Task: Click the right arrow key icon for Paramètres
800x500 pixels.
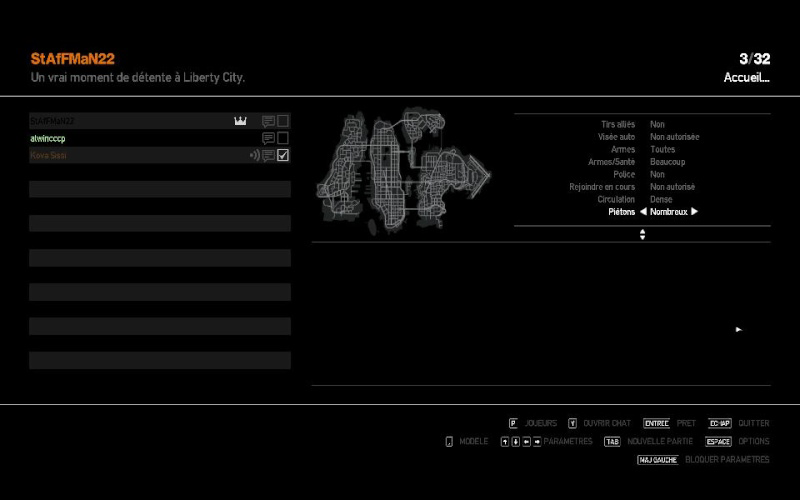Action: [537, 442]
